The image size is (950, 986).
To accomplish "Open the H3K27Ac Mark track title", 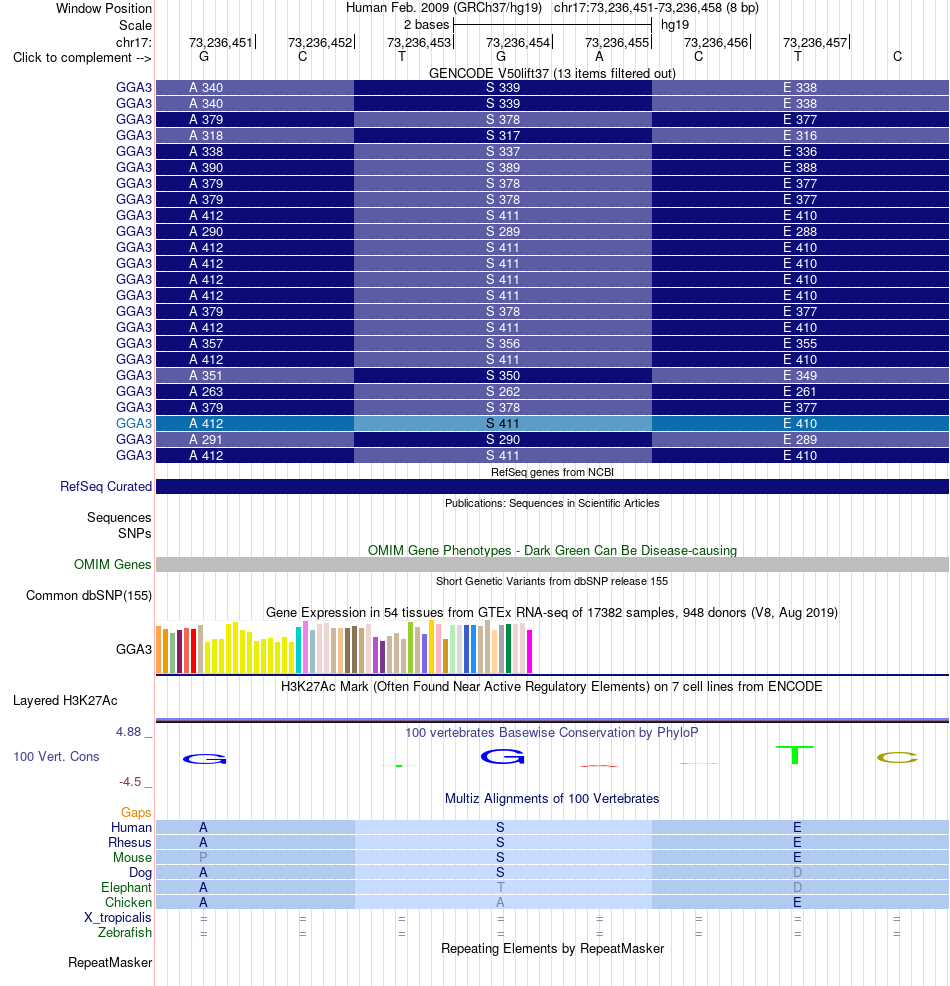I will 552,686.
